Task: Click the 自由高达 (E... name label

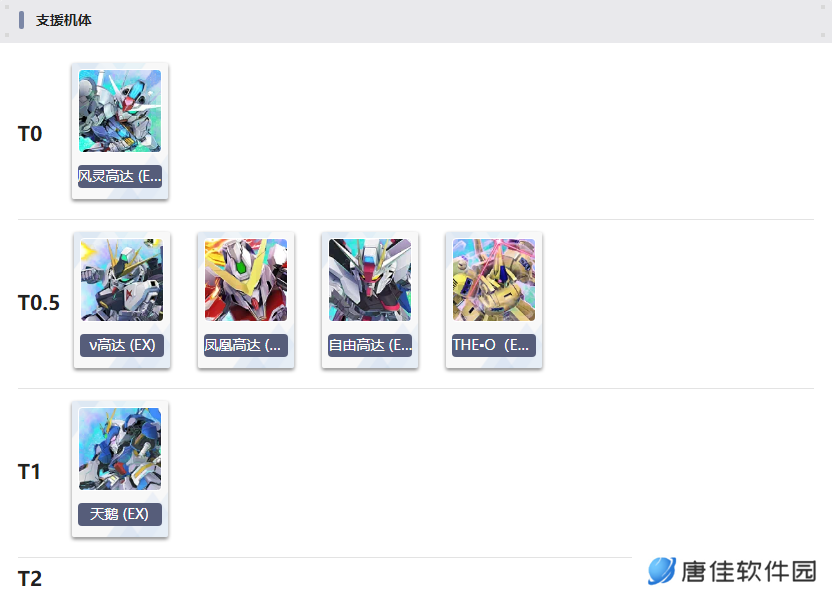Action: (x=370, y=345)
